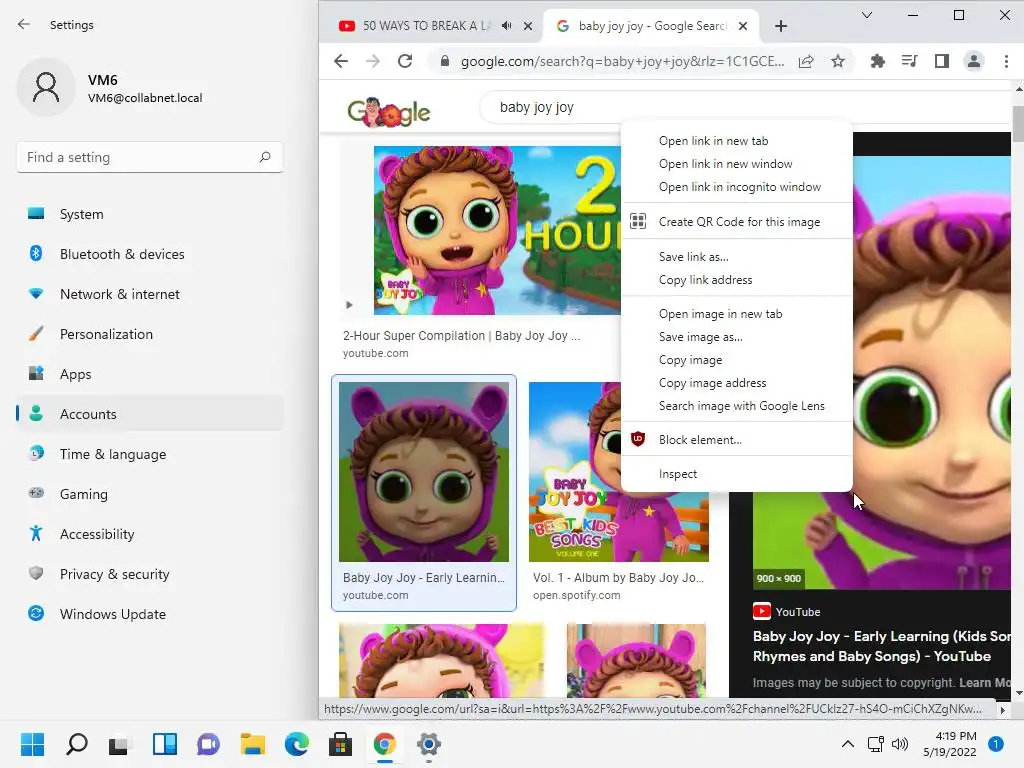Mute audio on the YouTube tab speaker icon
1024x768 pixels.
click(x=507, y=26)
